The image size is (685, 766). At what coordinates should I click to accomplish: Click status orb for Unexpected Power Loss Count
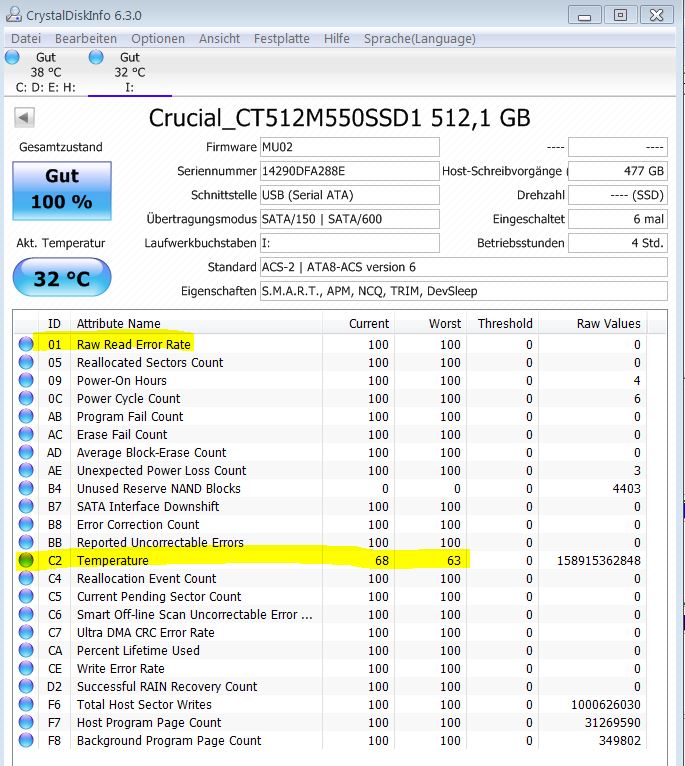pyautogui.click(x=26, y=470)
